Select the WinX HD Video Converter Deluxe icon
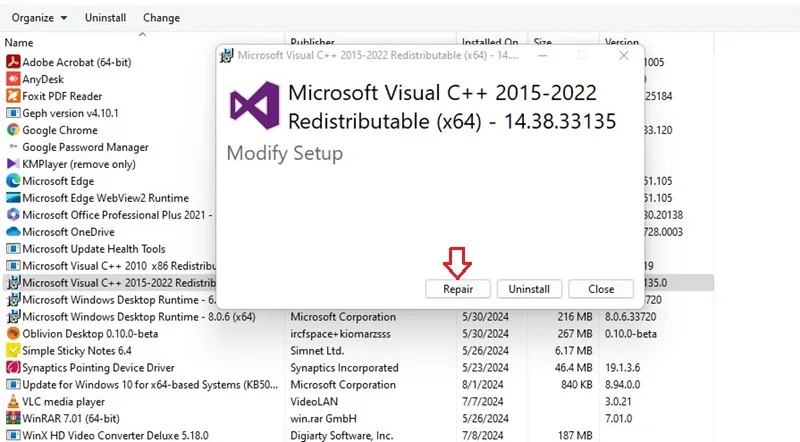 (x=13, y=435)
